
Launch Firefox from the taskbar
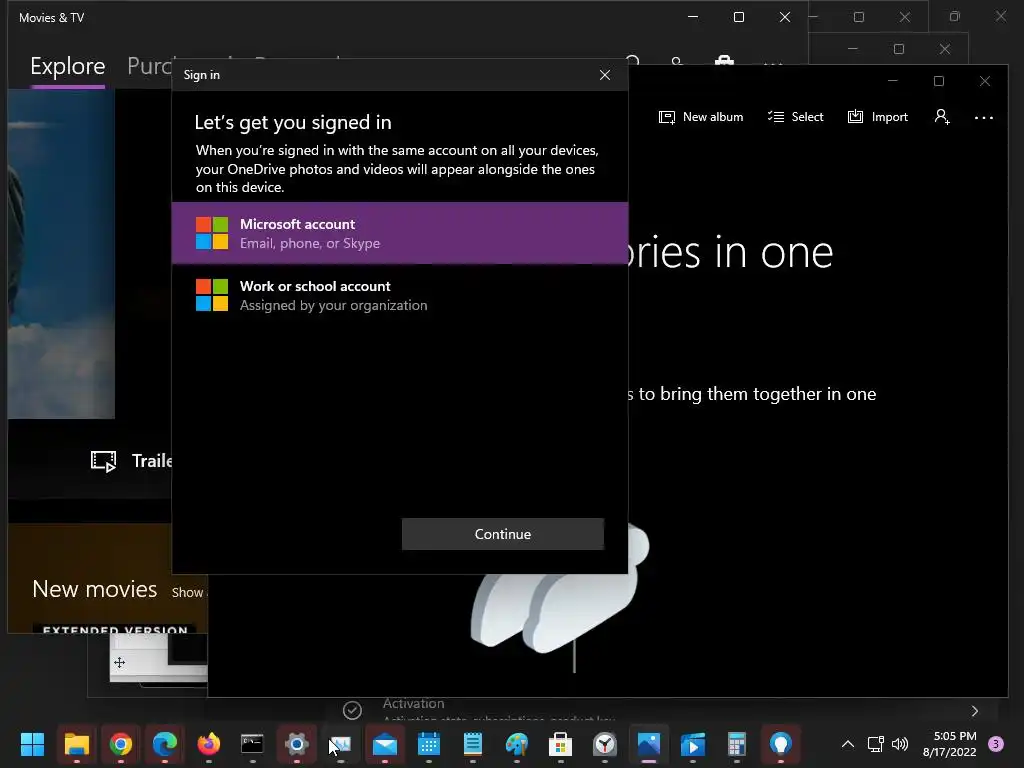point(209,744)
